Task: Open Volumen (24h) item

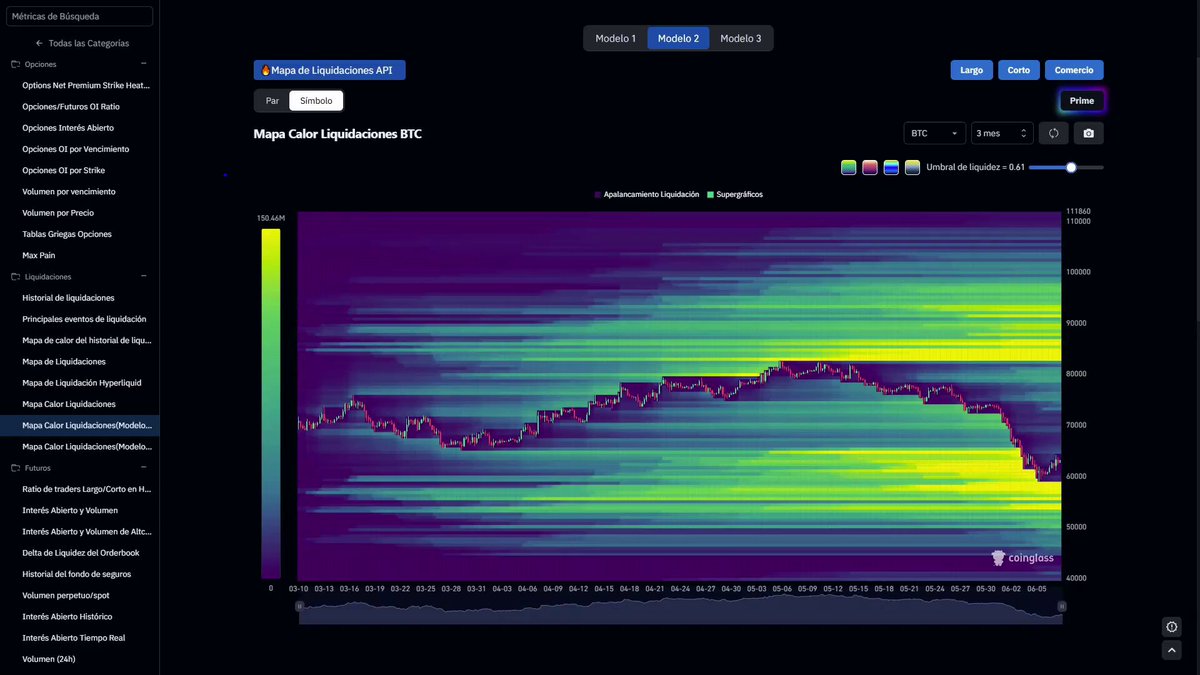Action: [x=49, y=659]
